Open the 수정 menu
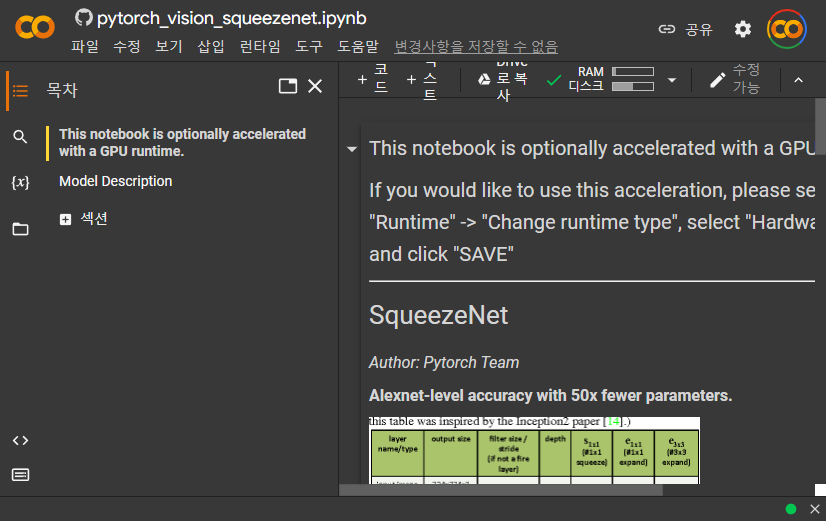Viewport: 826px width, 521px height. 126,46
